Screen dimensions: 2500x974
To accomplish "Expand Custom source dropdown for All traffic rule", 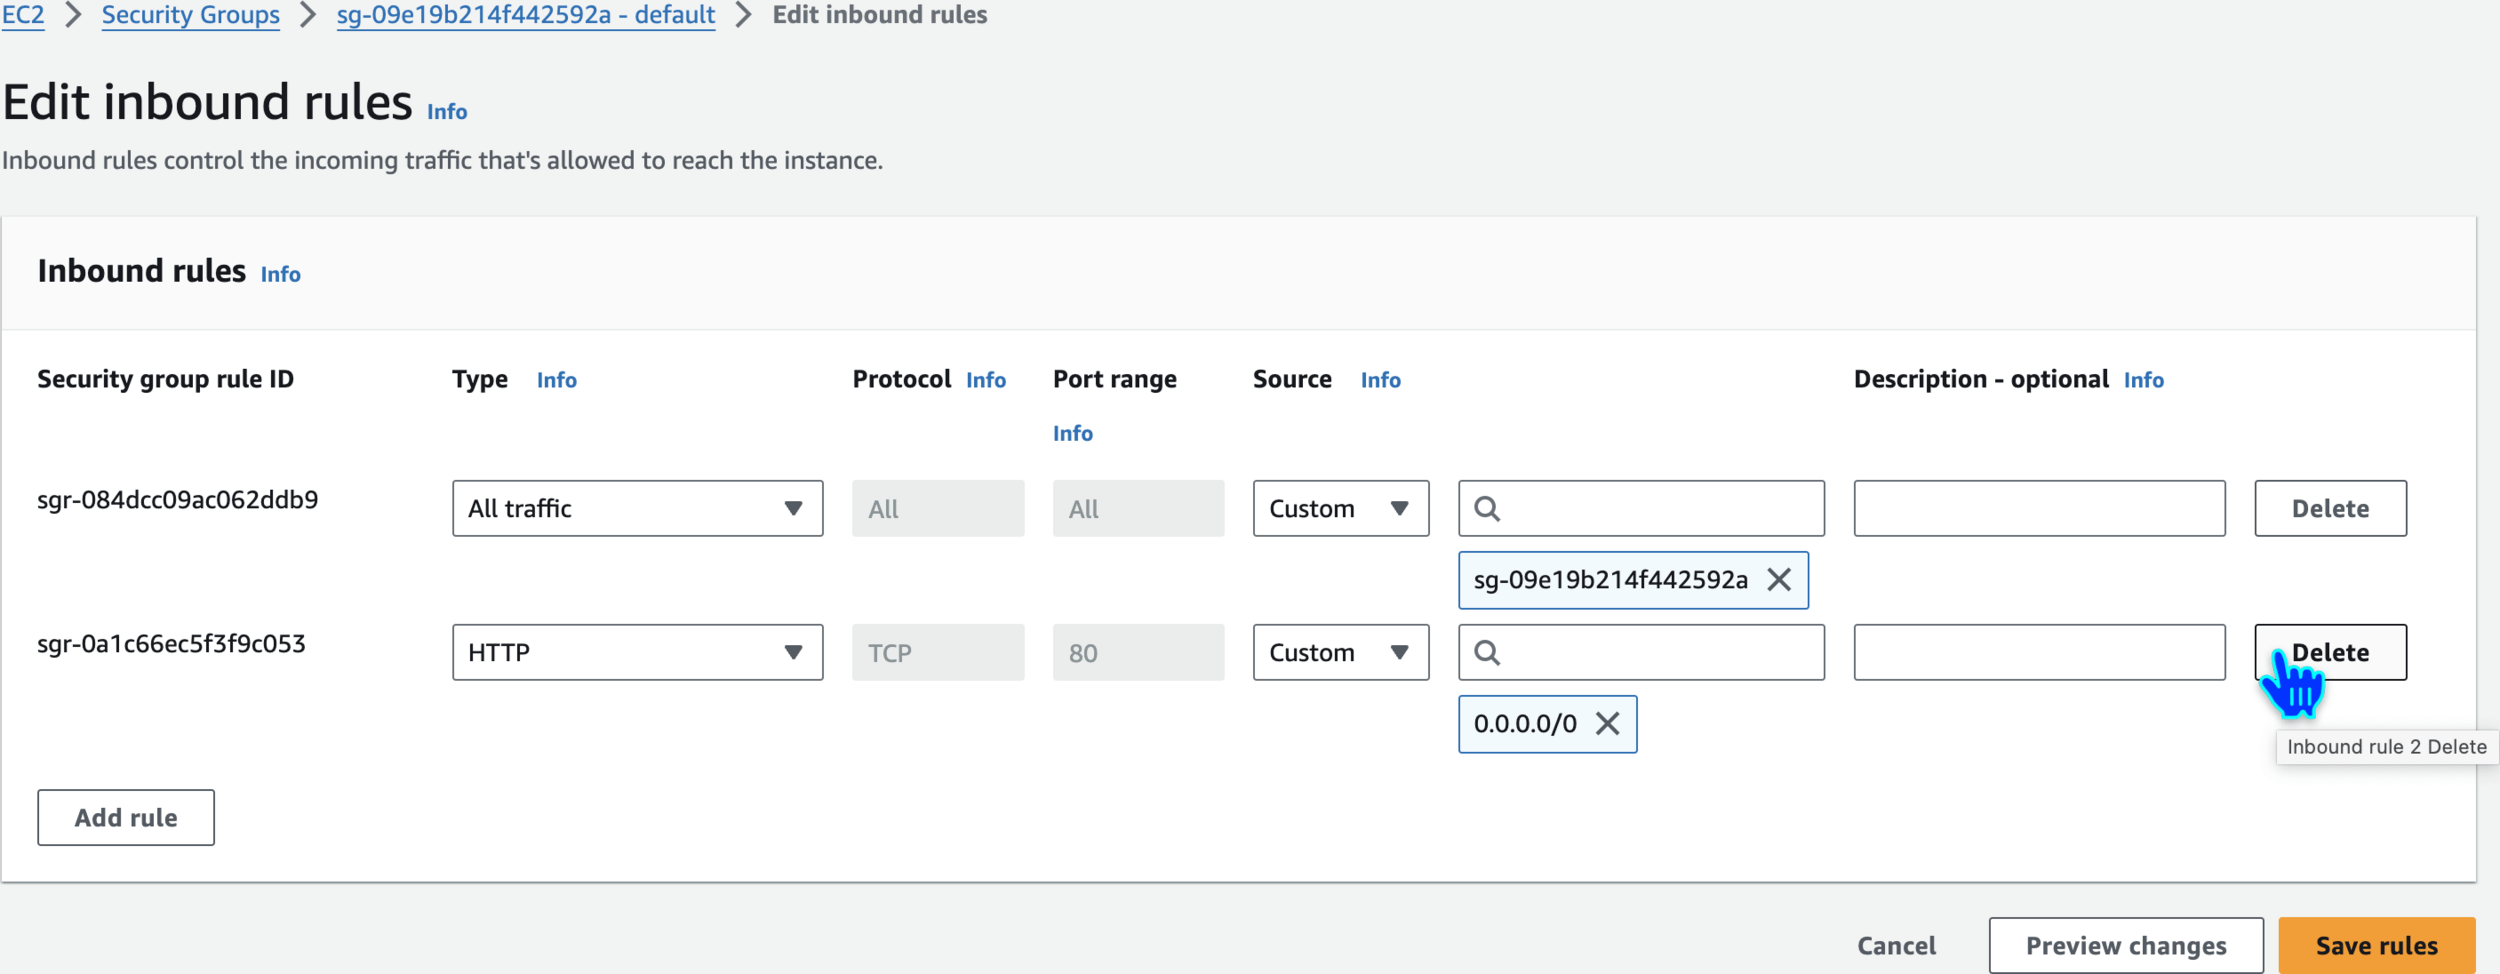I will coord(1340,509).
